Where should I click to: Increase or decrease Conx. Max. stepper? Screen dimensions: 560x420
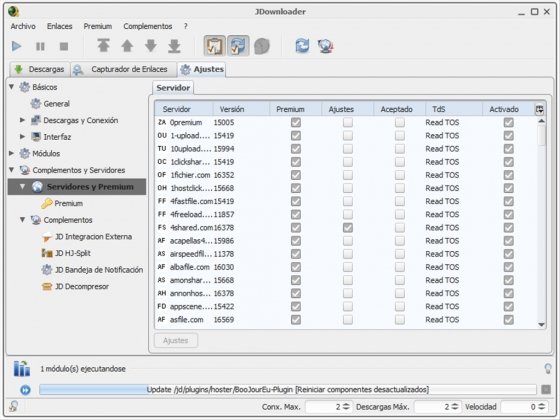[x=346, y=407]
